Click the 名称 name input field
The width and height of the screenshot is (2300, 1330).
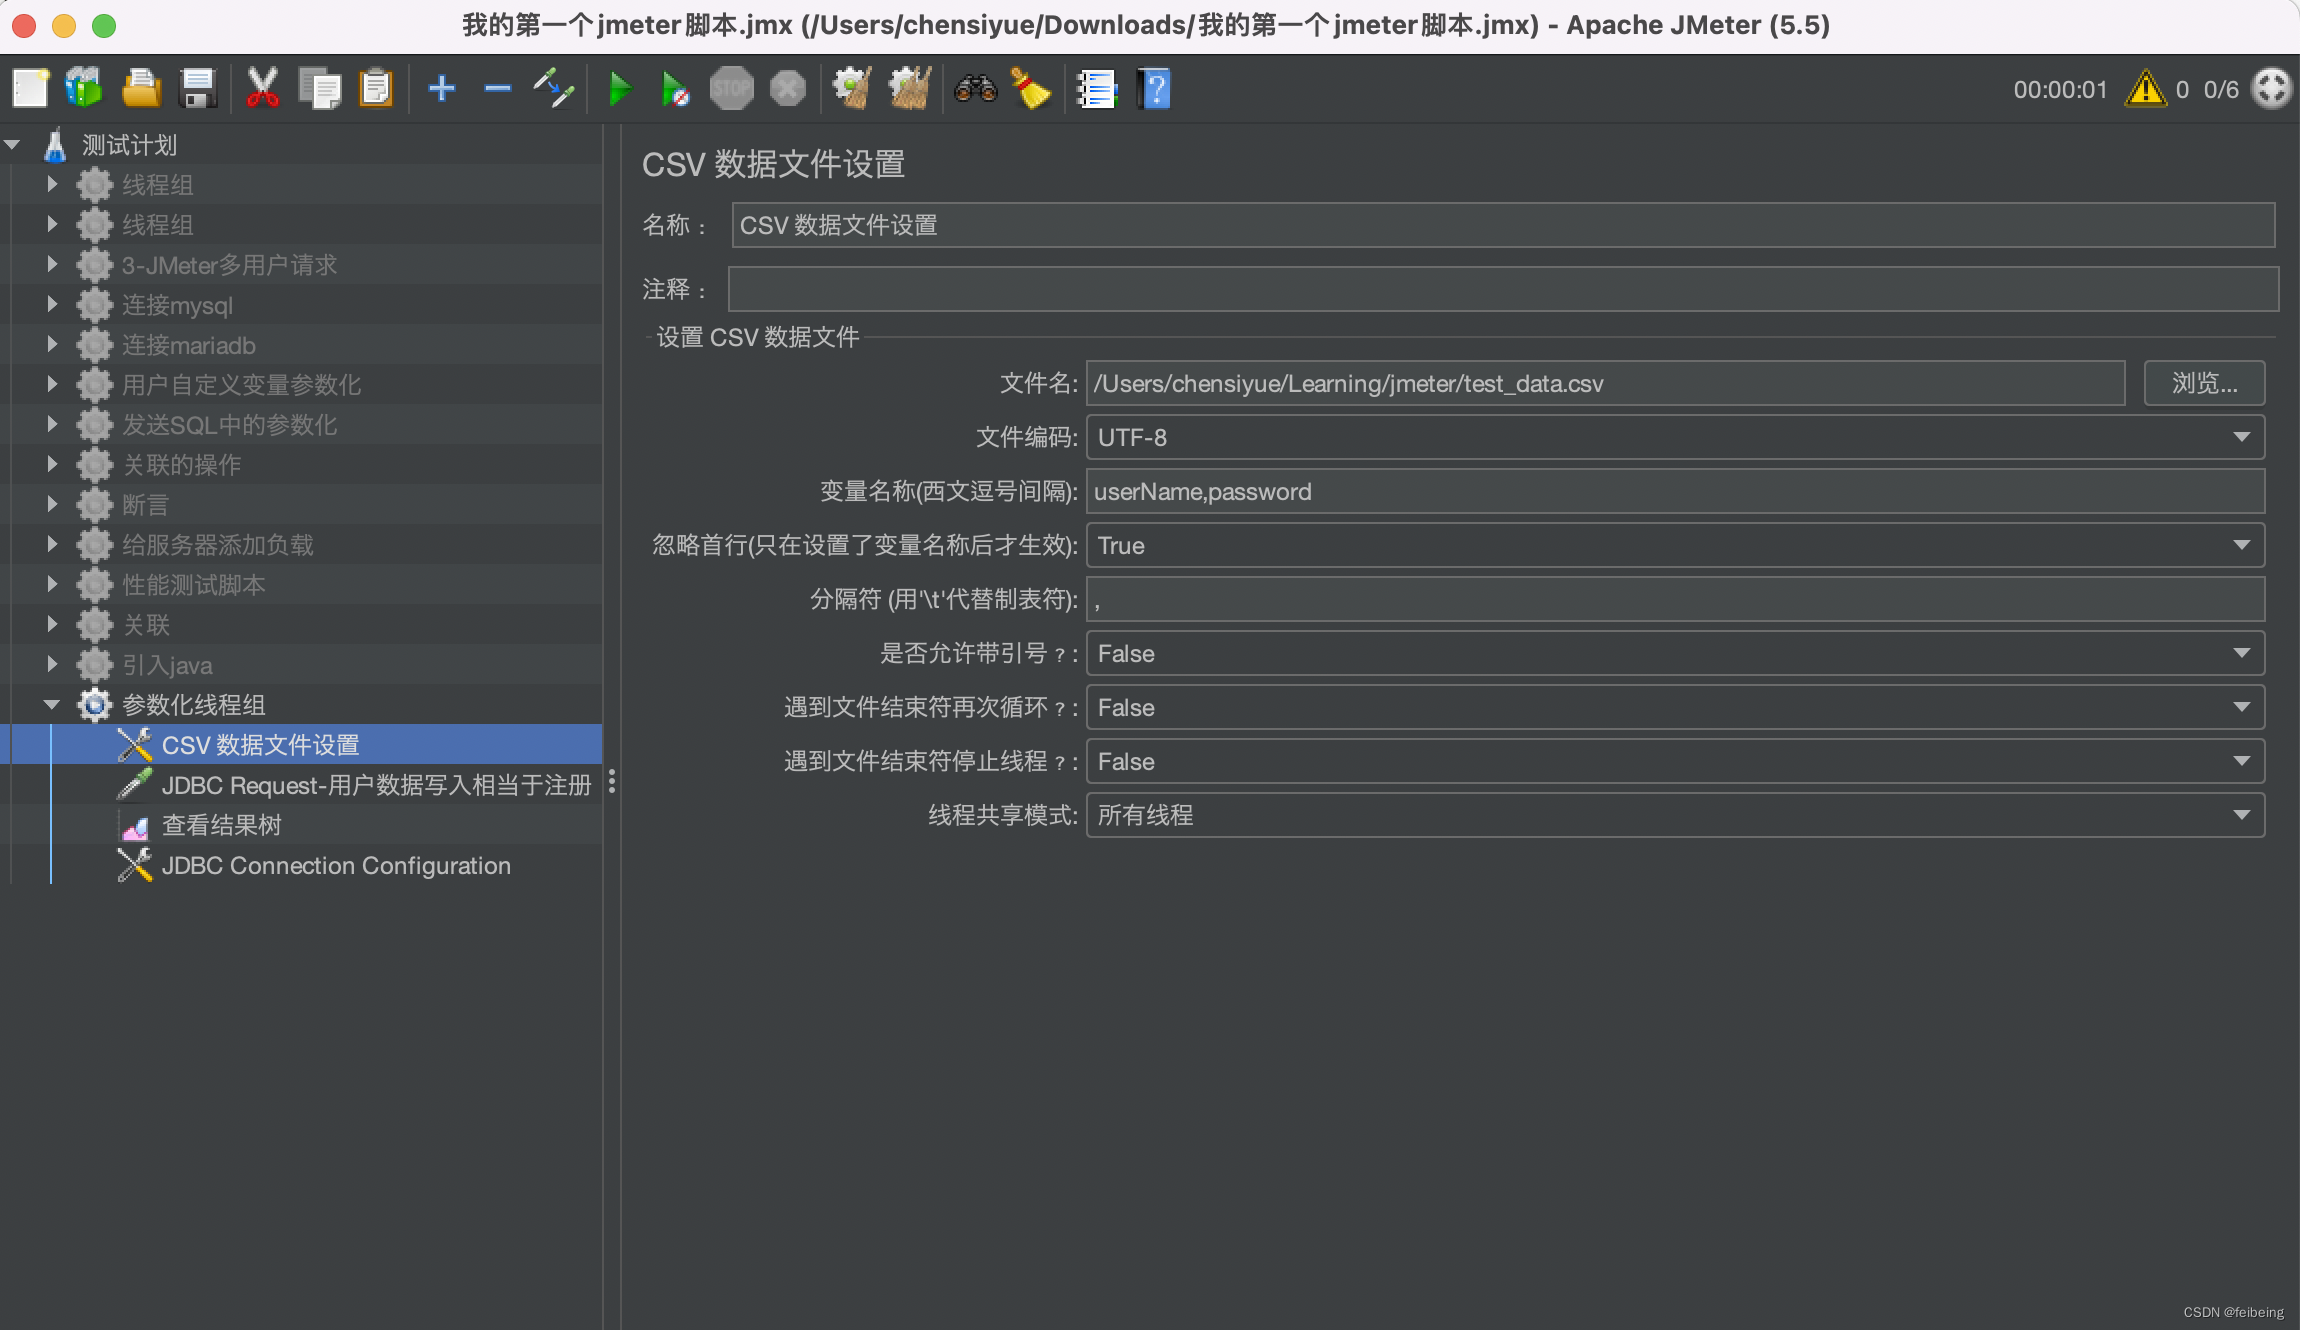(x=1503, y=225)
